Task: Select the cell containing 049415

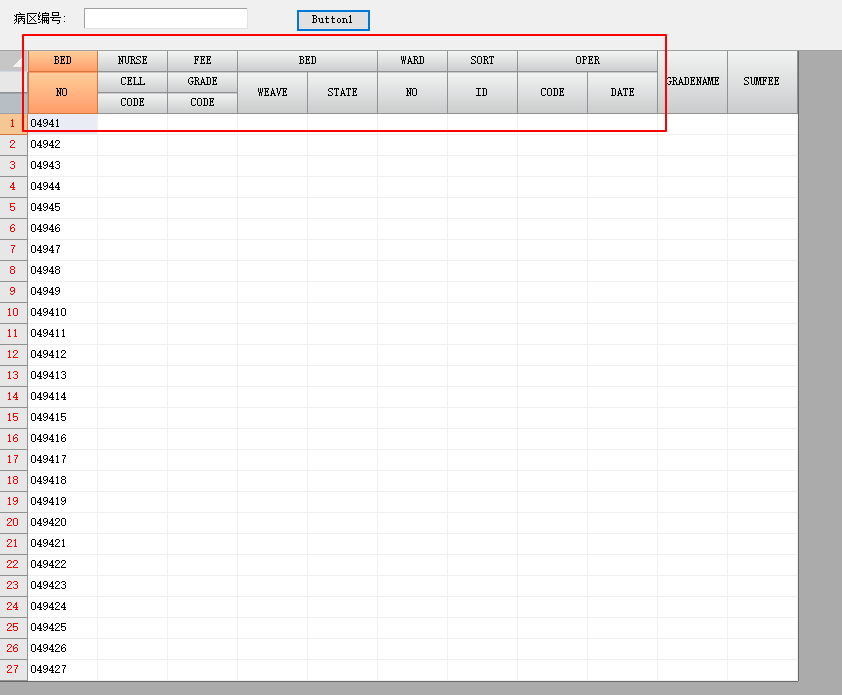Action: tap(62, 417)
